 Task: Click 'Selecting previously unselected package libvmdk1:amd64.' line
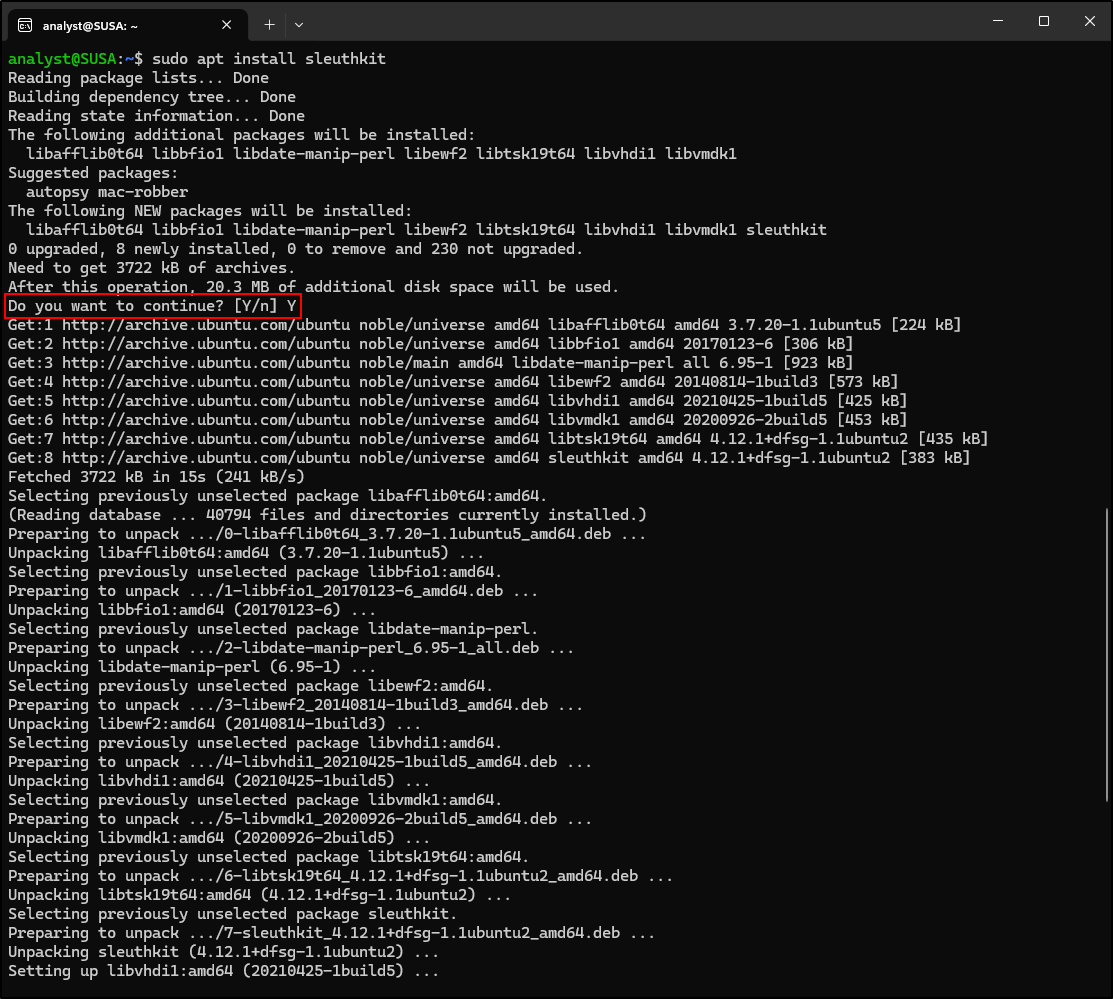(255, 800)
